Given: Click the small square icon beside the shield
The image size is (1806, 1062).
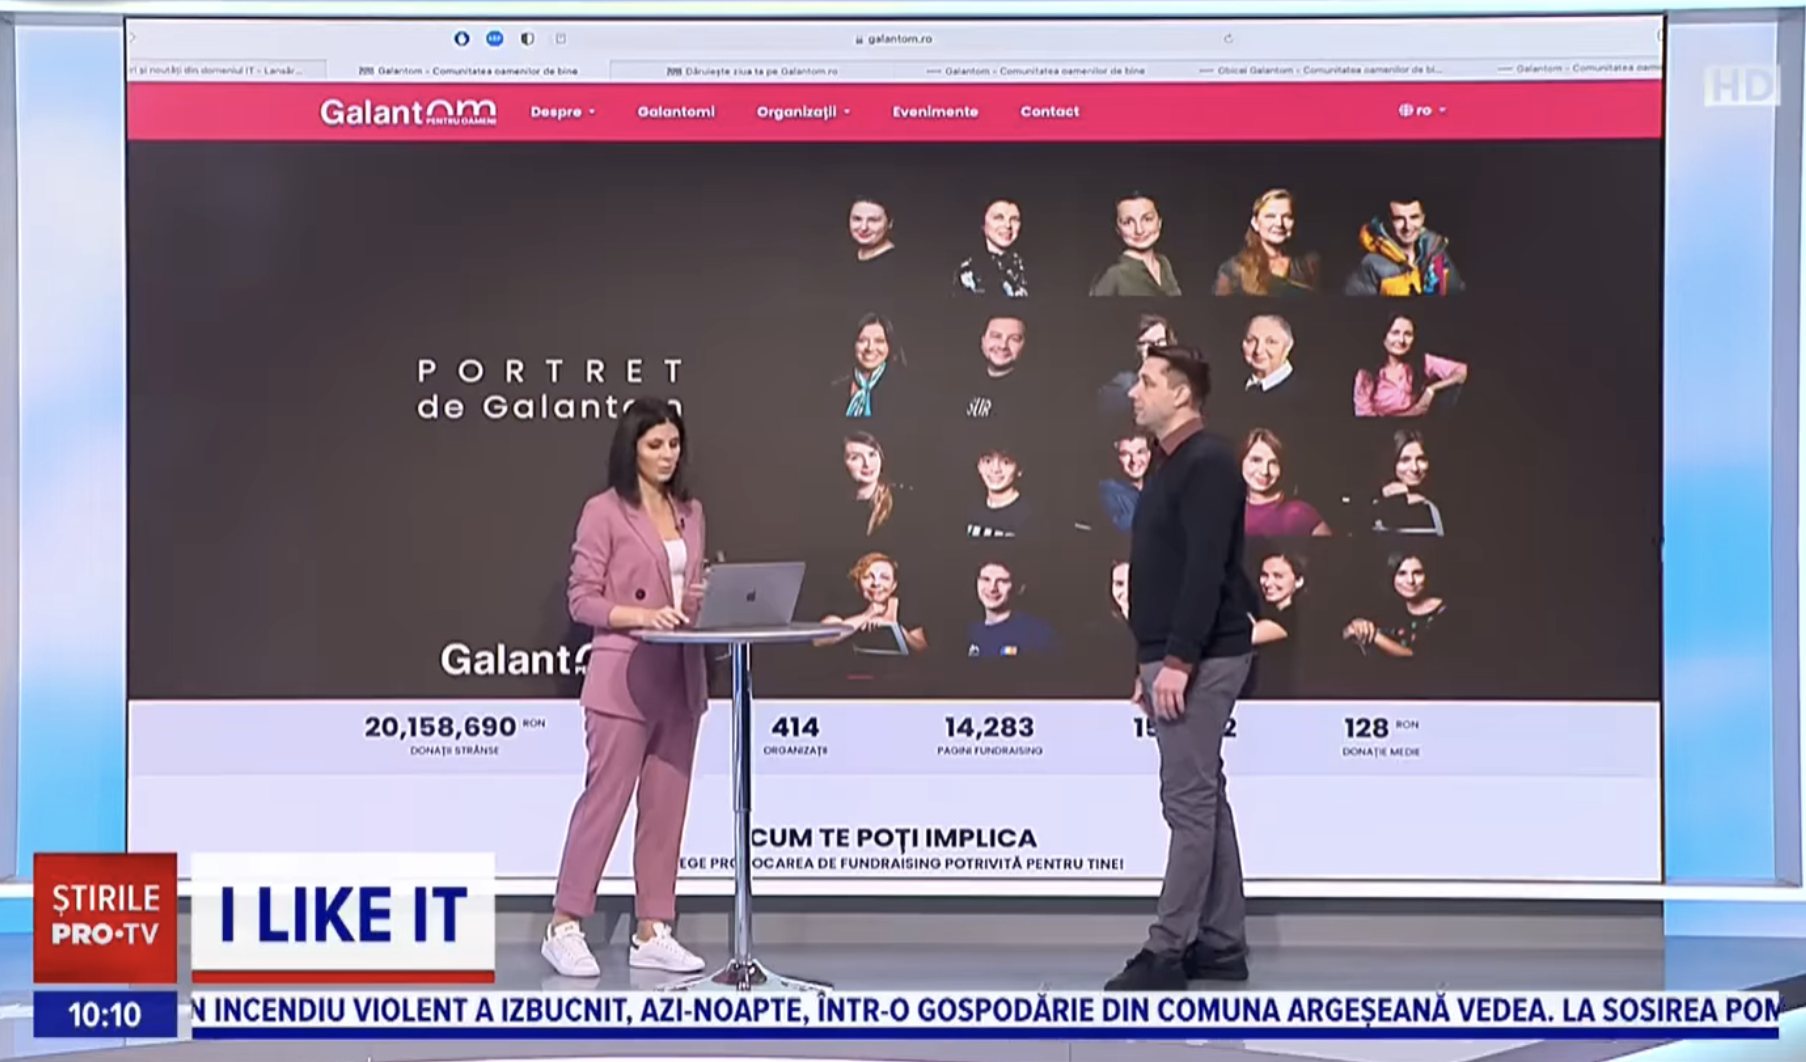Looking at the screenshot, I should coord(561,38).
